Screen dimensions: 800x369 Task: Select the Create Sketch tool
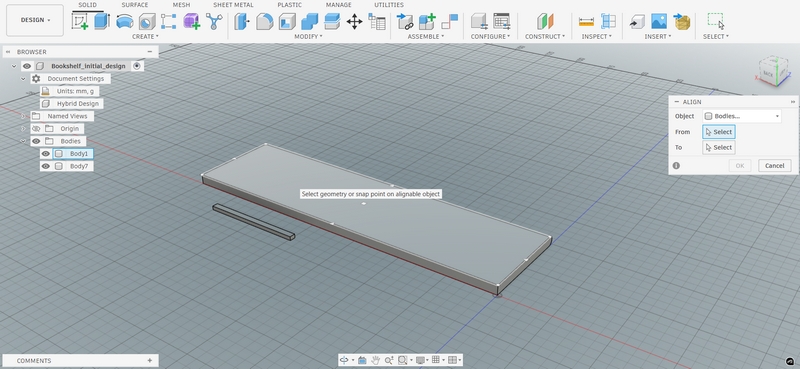click(x=80, y=21)
